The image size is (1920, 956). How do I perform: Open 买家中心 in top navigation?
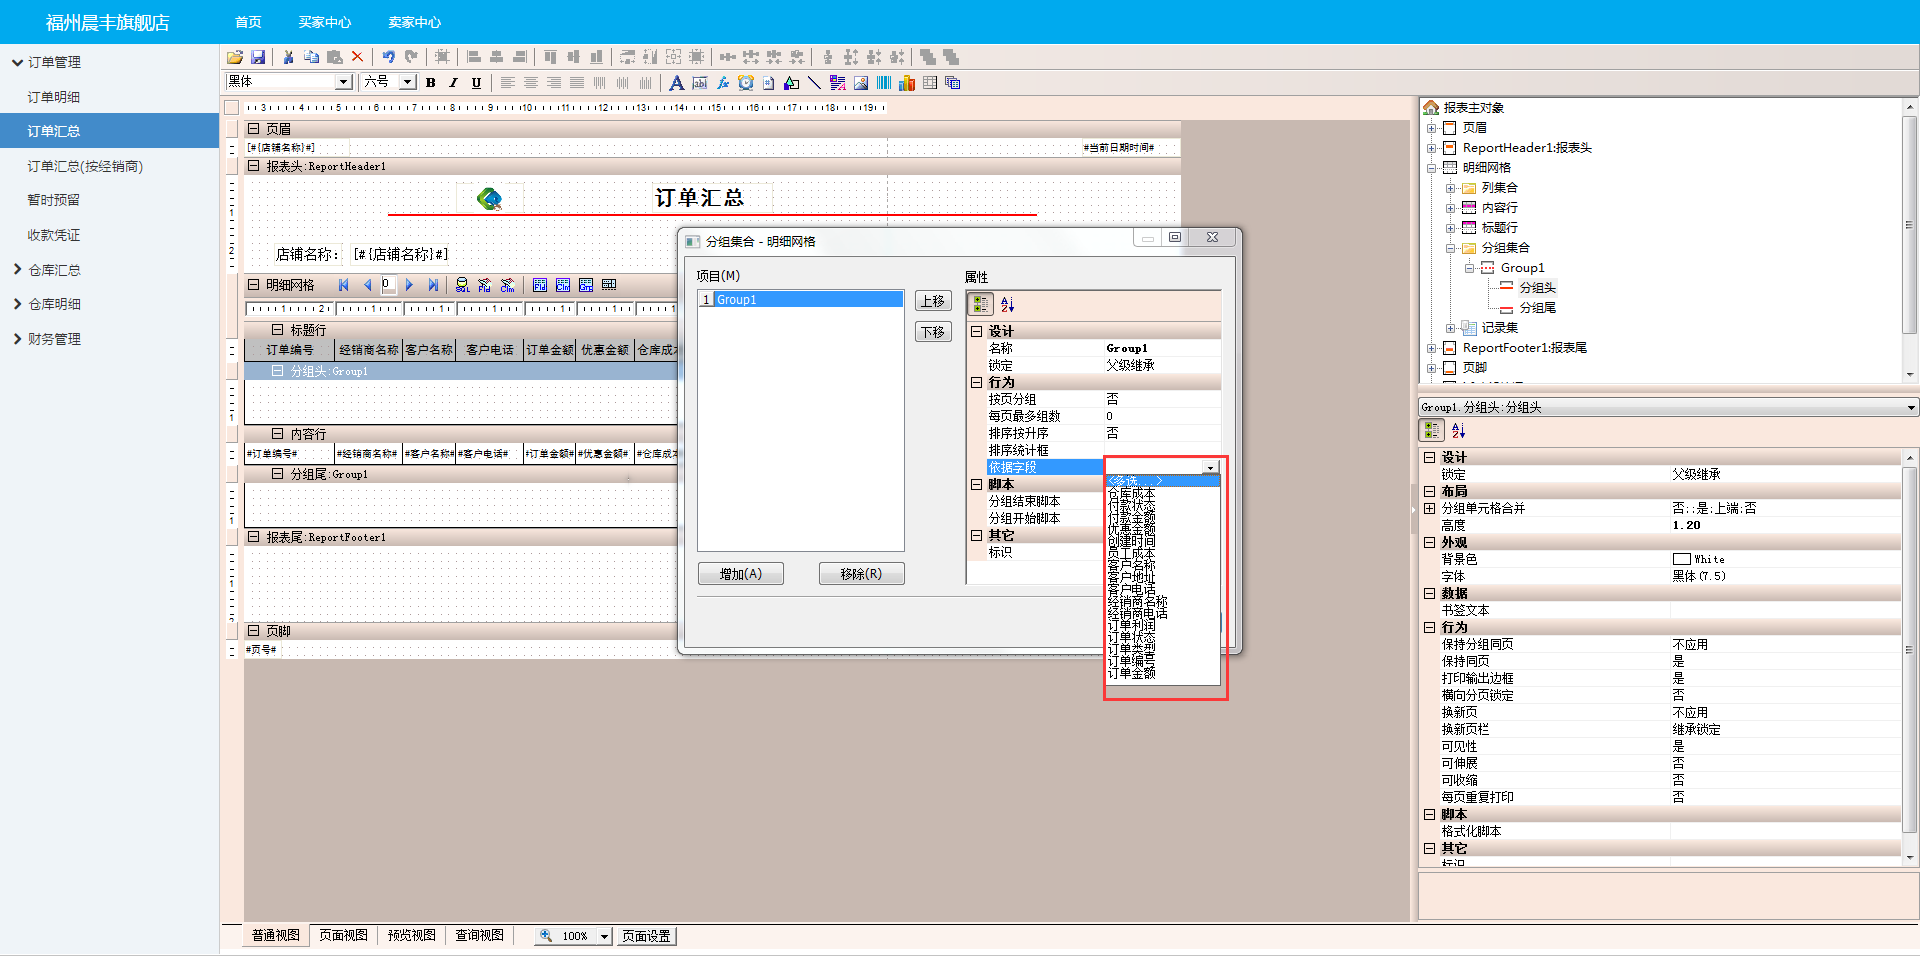click(x=325, y=22)
